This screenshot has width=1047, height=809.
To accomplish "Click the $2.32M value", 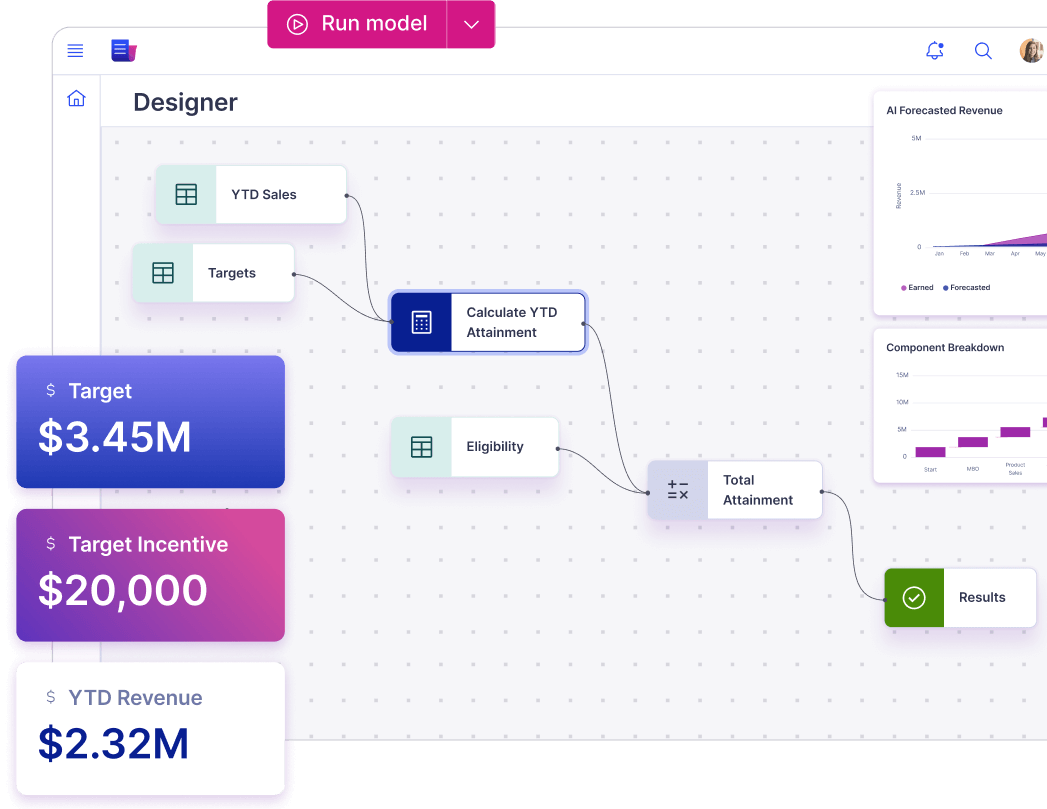I will 114,744.
